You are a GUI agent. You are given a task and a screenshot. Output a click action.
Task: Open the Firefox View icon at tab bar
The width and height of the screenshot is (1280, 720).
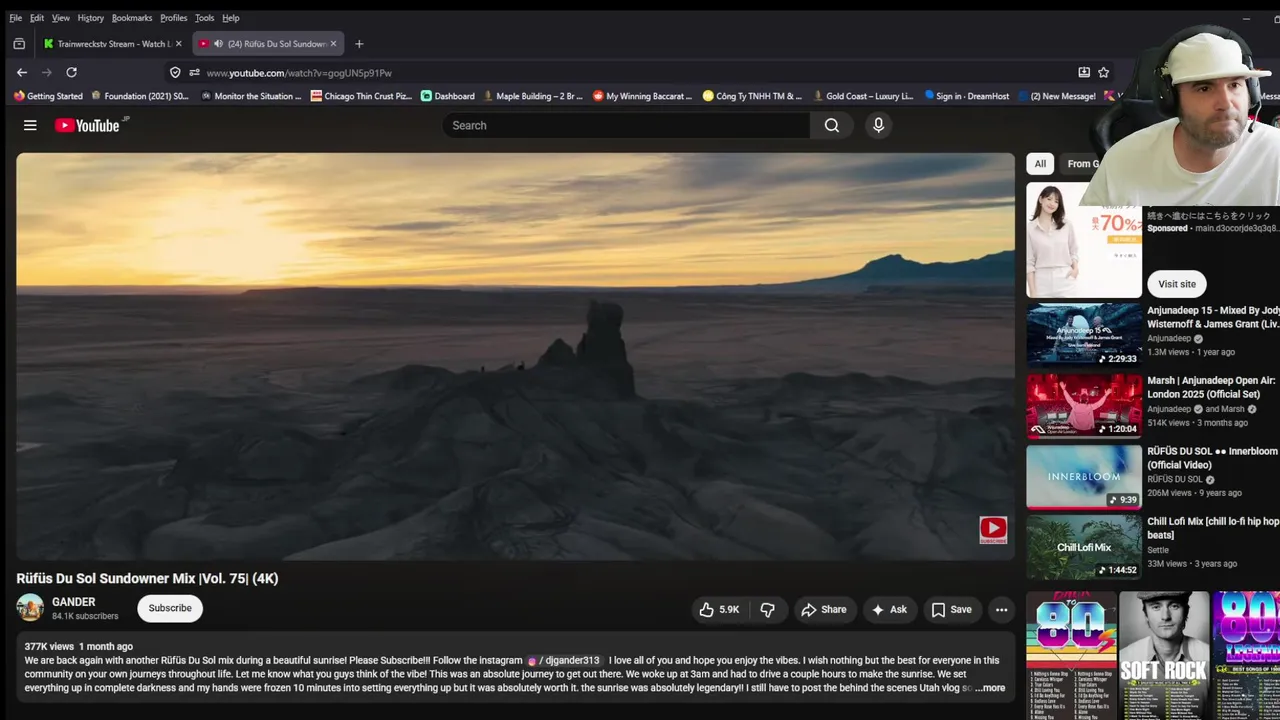pyautogui.click(x=18, y=44)
